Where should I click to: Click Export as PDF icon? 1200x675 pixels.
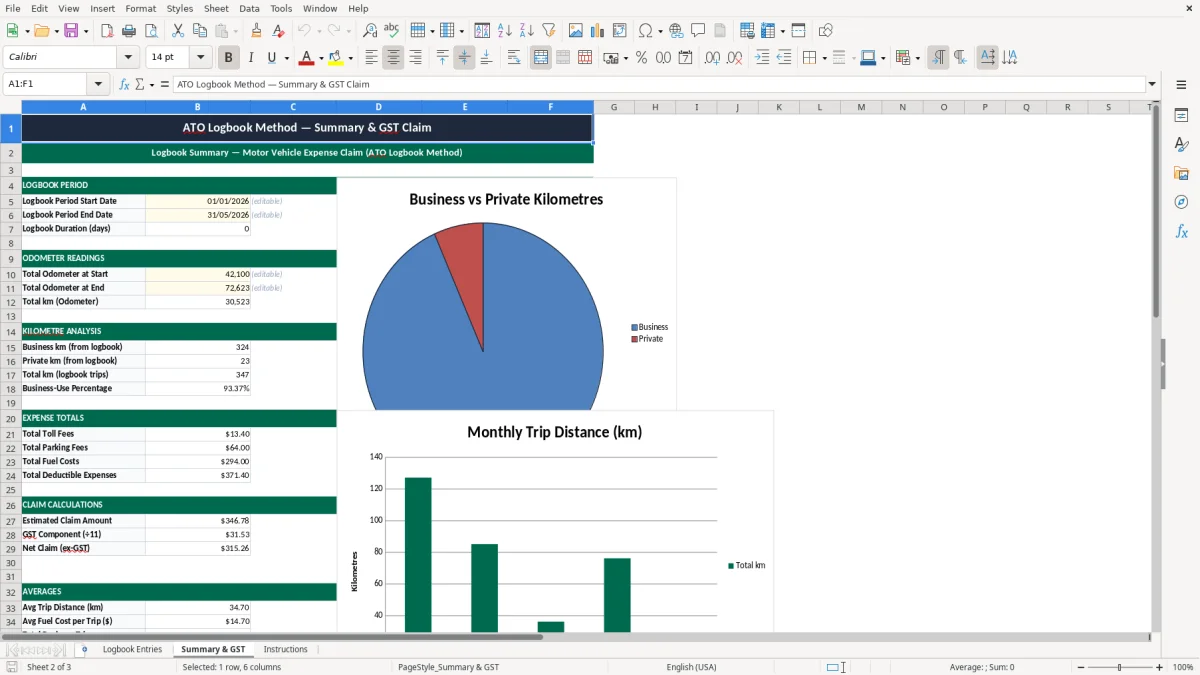tap(107, 31)
